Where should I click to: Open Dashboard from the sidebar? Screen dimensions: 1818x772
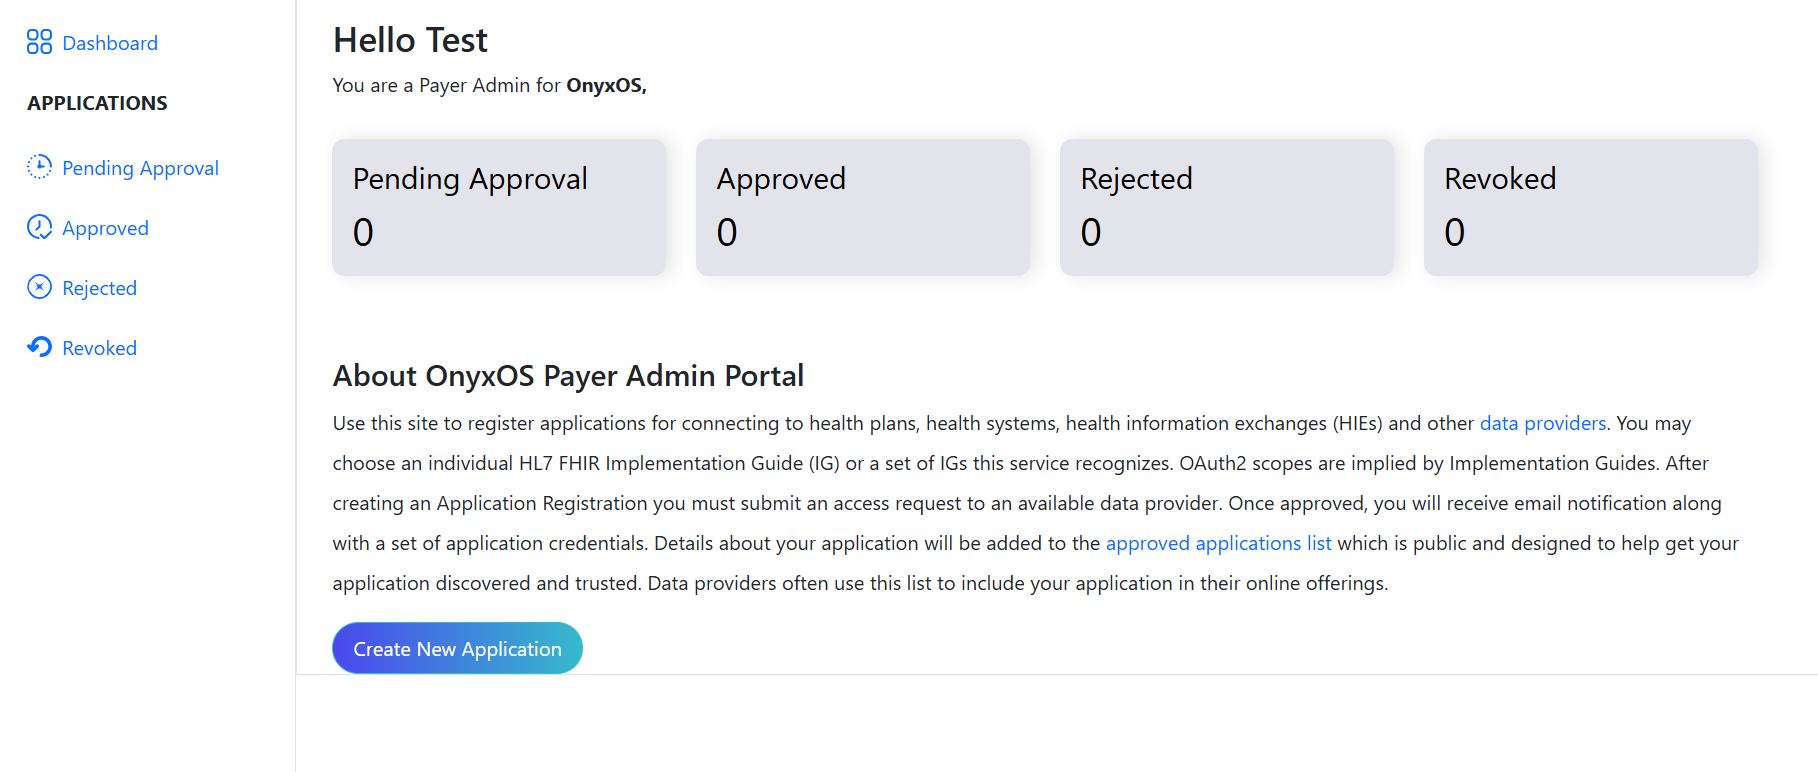point(109,43)
